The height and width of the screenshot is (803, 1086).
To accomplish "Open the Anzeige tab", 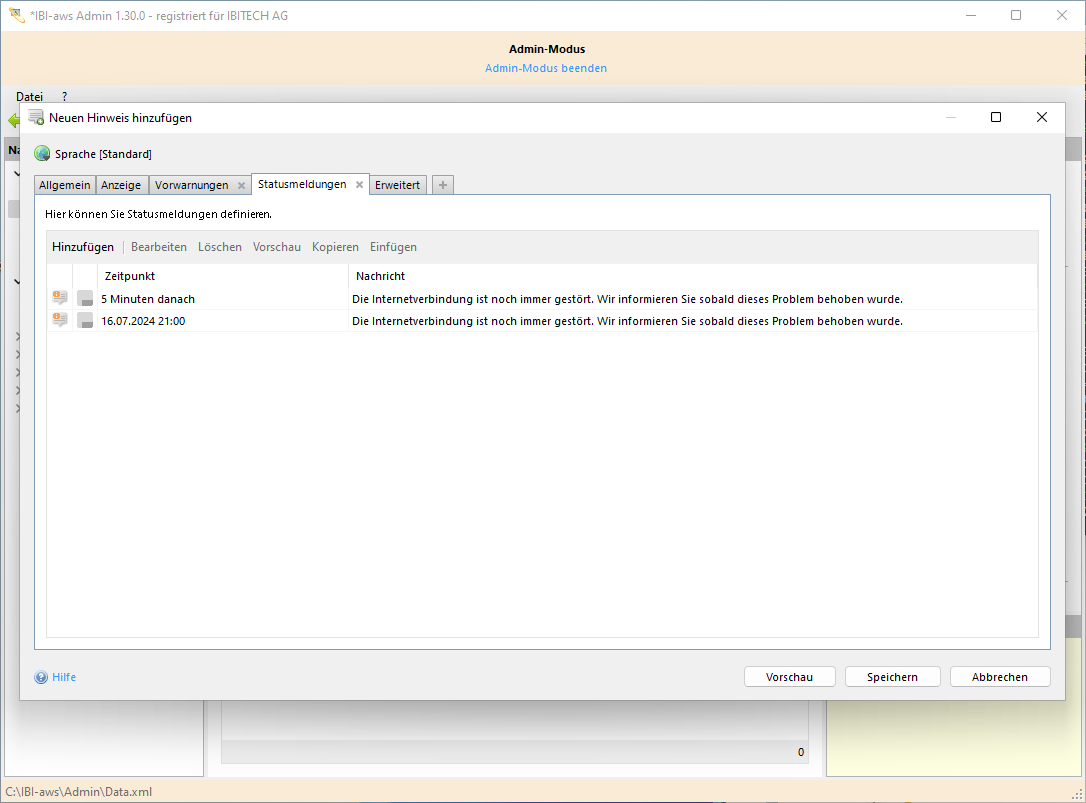I will [x=121, y=185].
